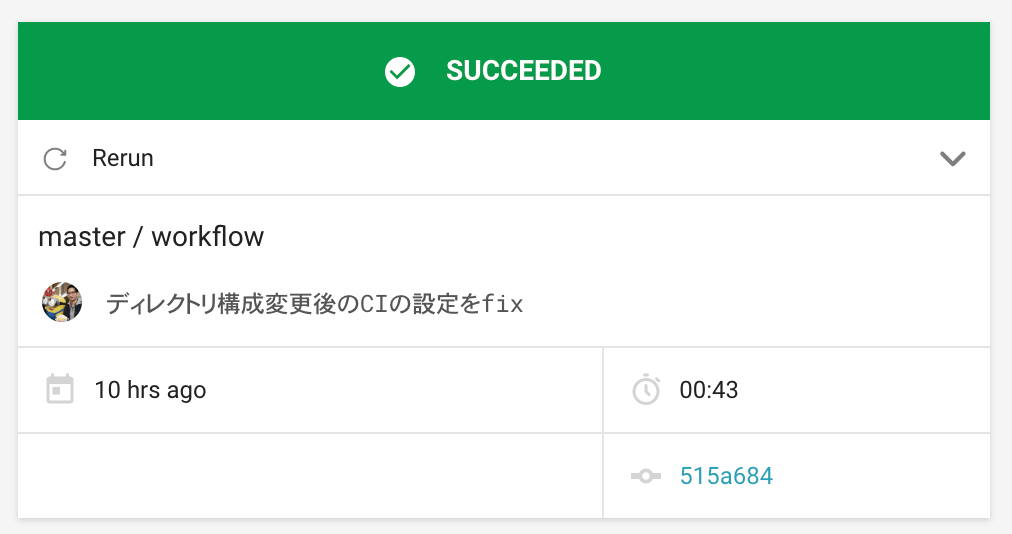Click the checkmark icon in the green banner
Screen dimensions: 1012x534
400,72
